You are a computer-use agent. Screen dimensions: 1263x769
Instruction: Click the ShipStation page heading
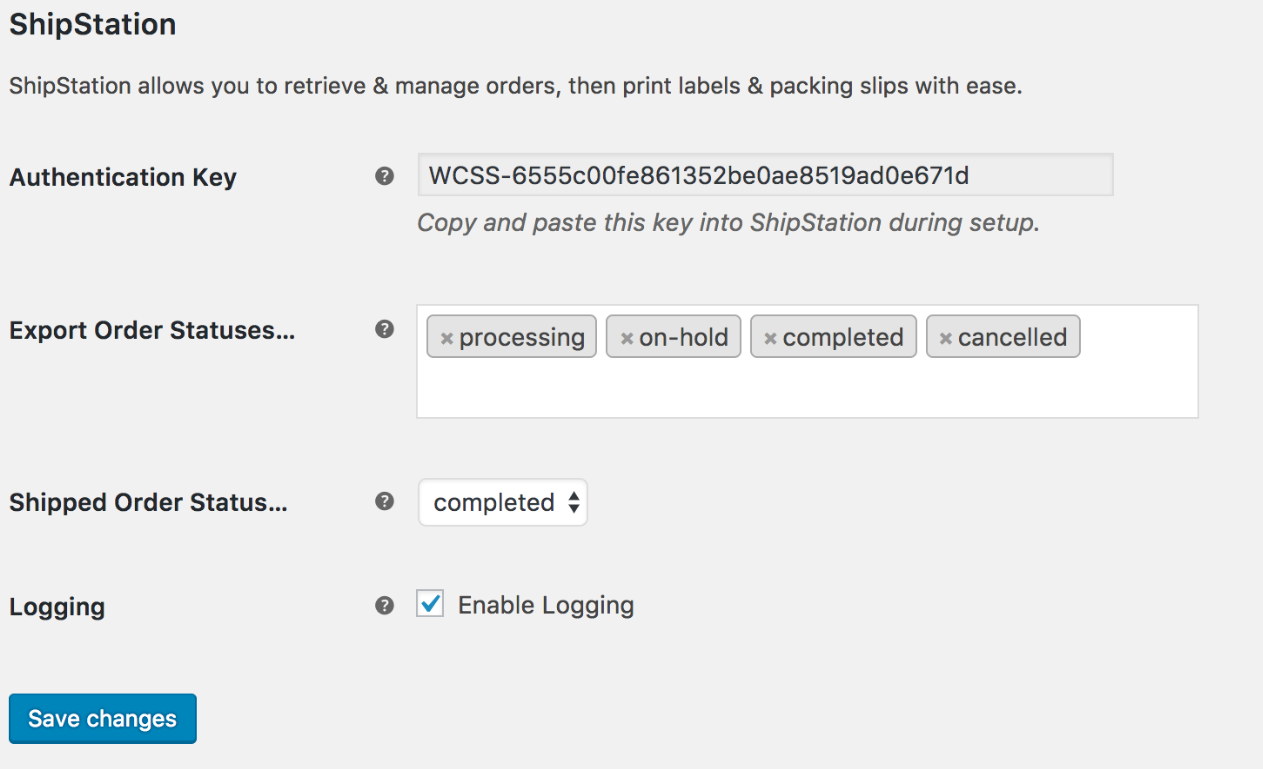[92, 24]
